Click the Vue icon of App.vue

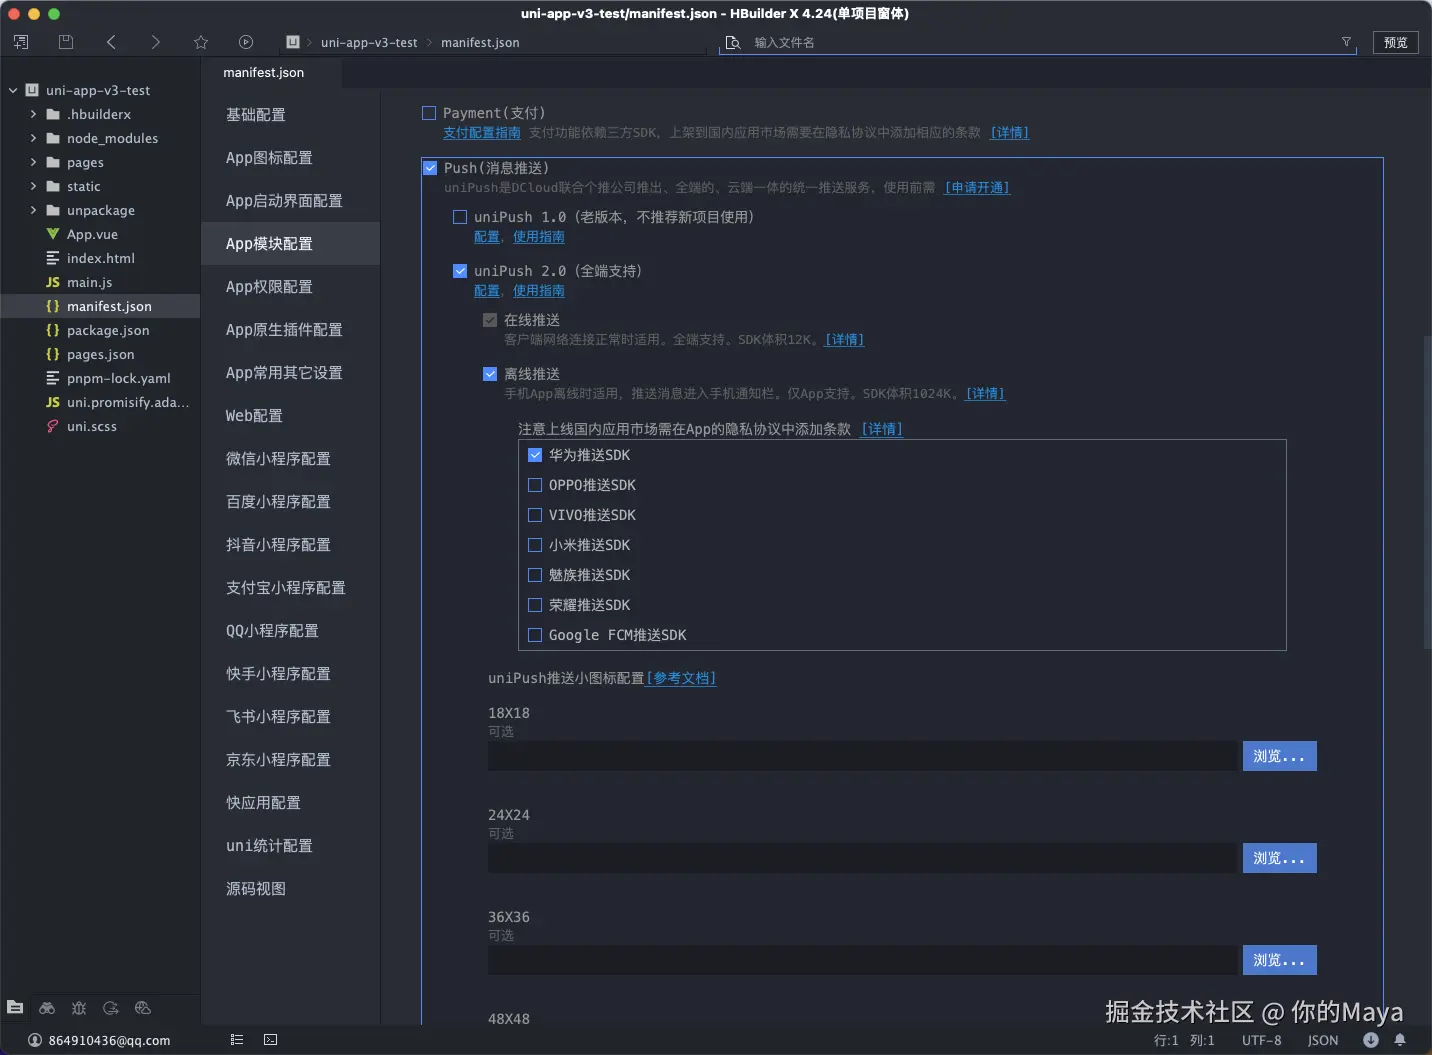[x=53, y=234]
